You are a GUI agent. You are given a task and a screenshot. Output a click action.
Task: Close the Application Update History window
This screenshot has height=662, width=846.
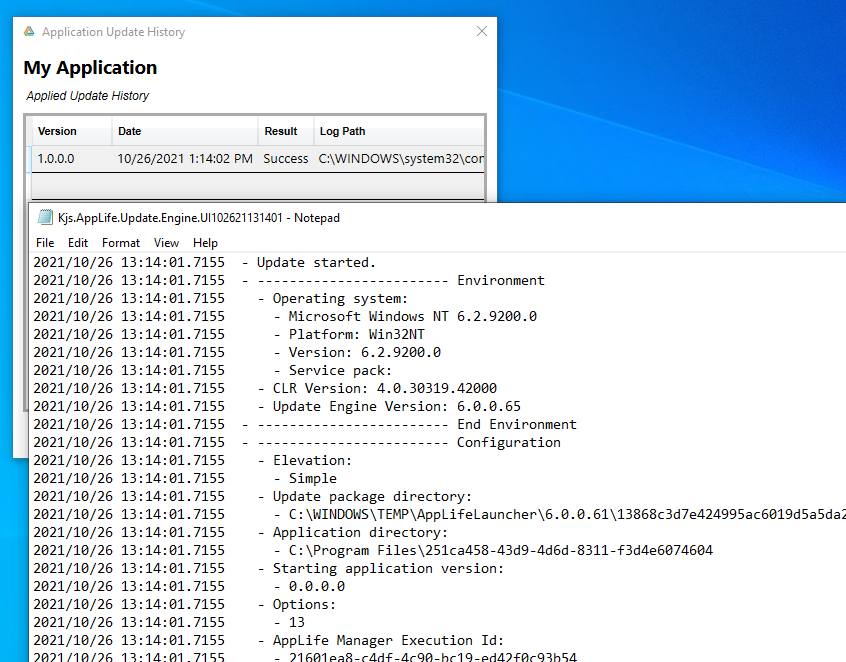482,31
